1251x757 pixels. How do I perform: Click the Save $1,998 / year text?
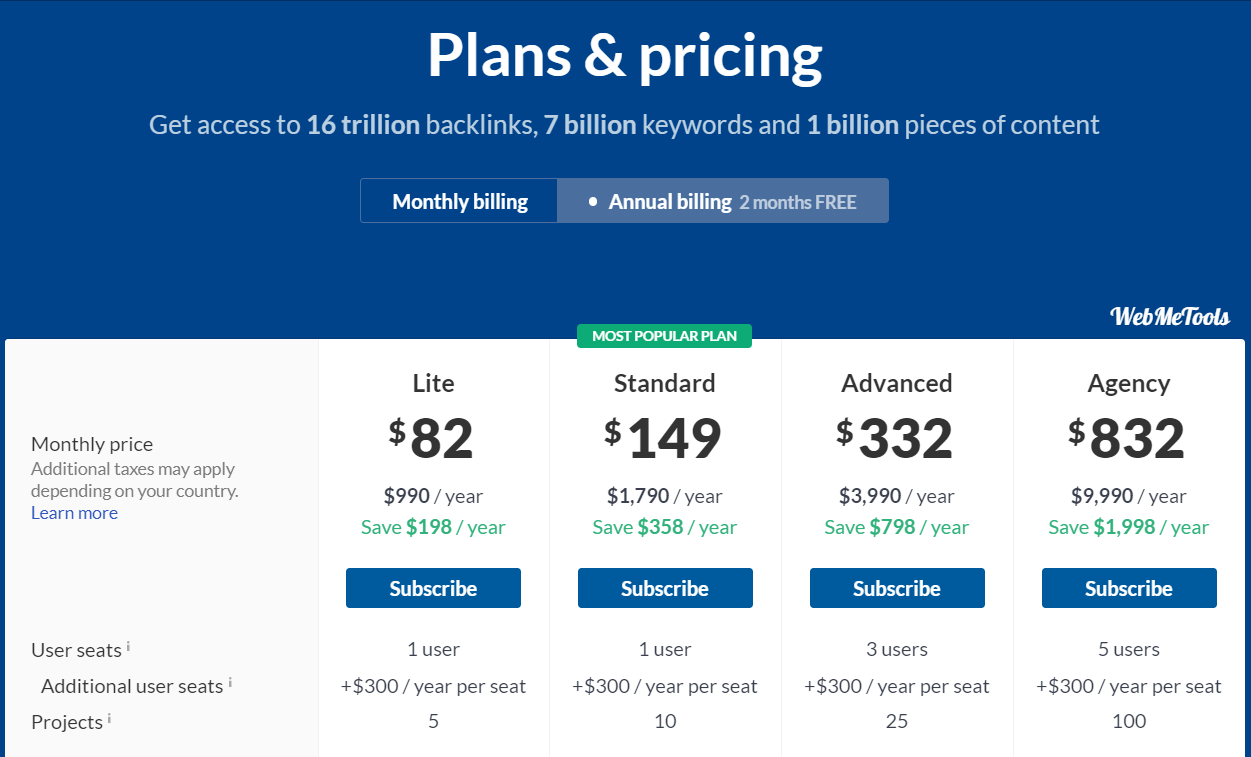[x=1129, y=527]
